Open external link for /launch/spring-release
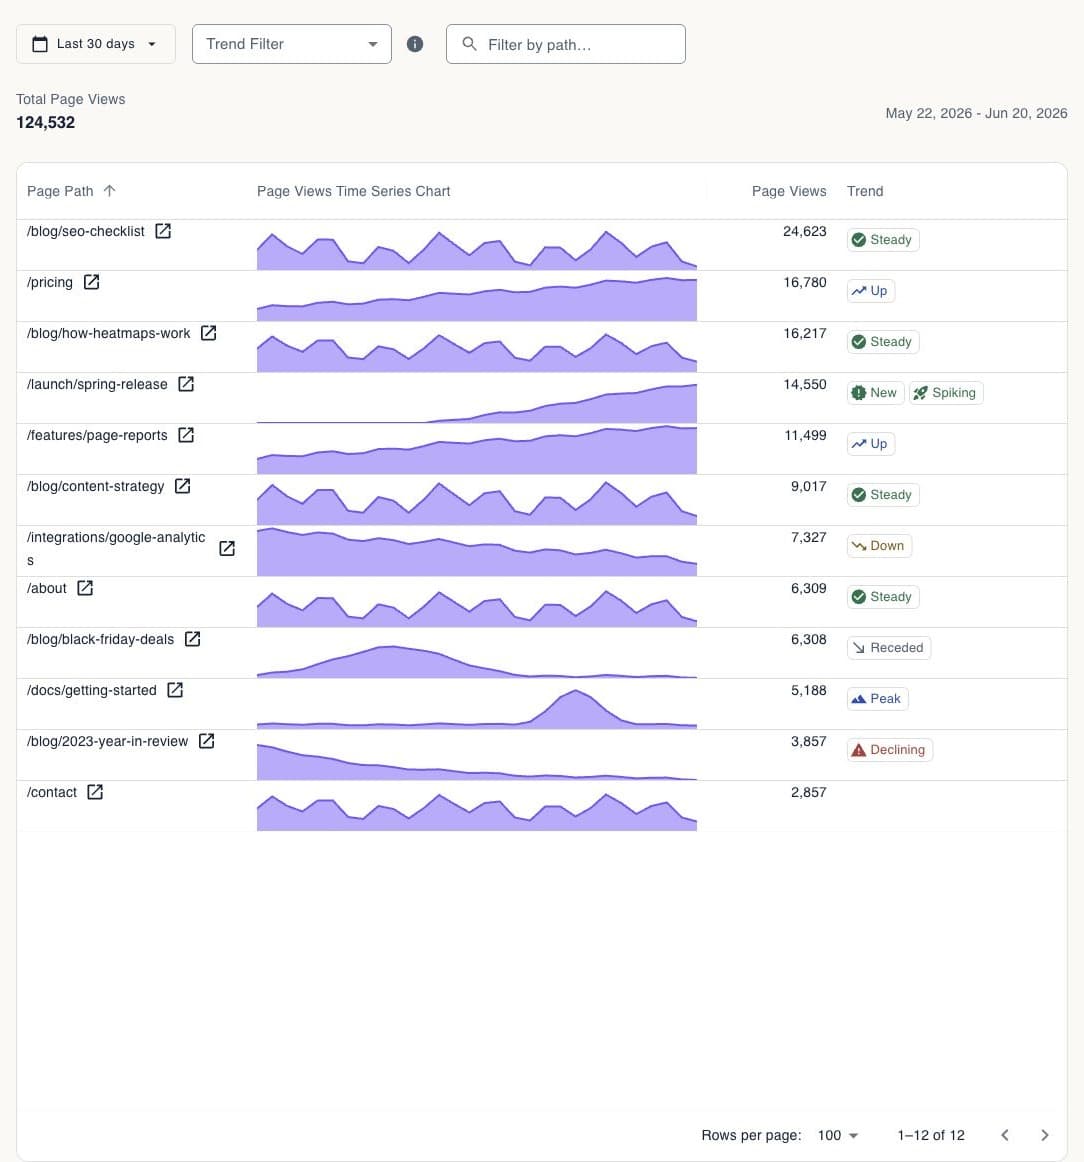The image size is (1084, 1162). [x=186, y=385]
